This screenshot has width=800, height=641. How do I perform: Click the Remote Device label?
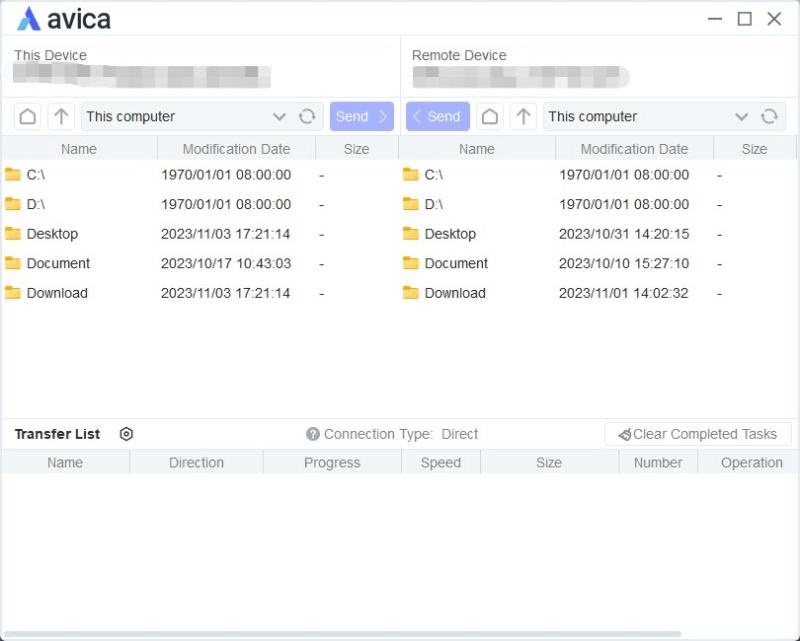(459, 55)
